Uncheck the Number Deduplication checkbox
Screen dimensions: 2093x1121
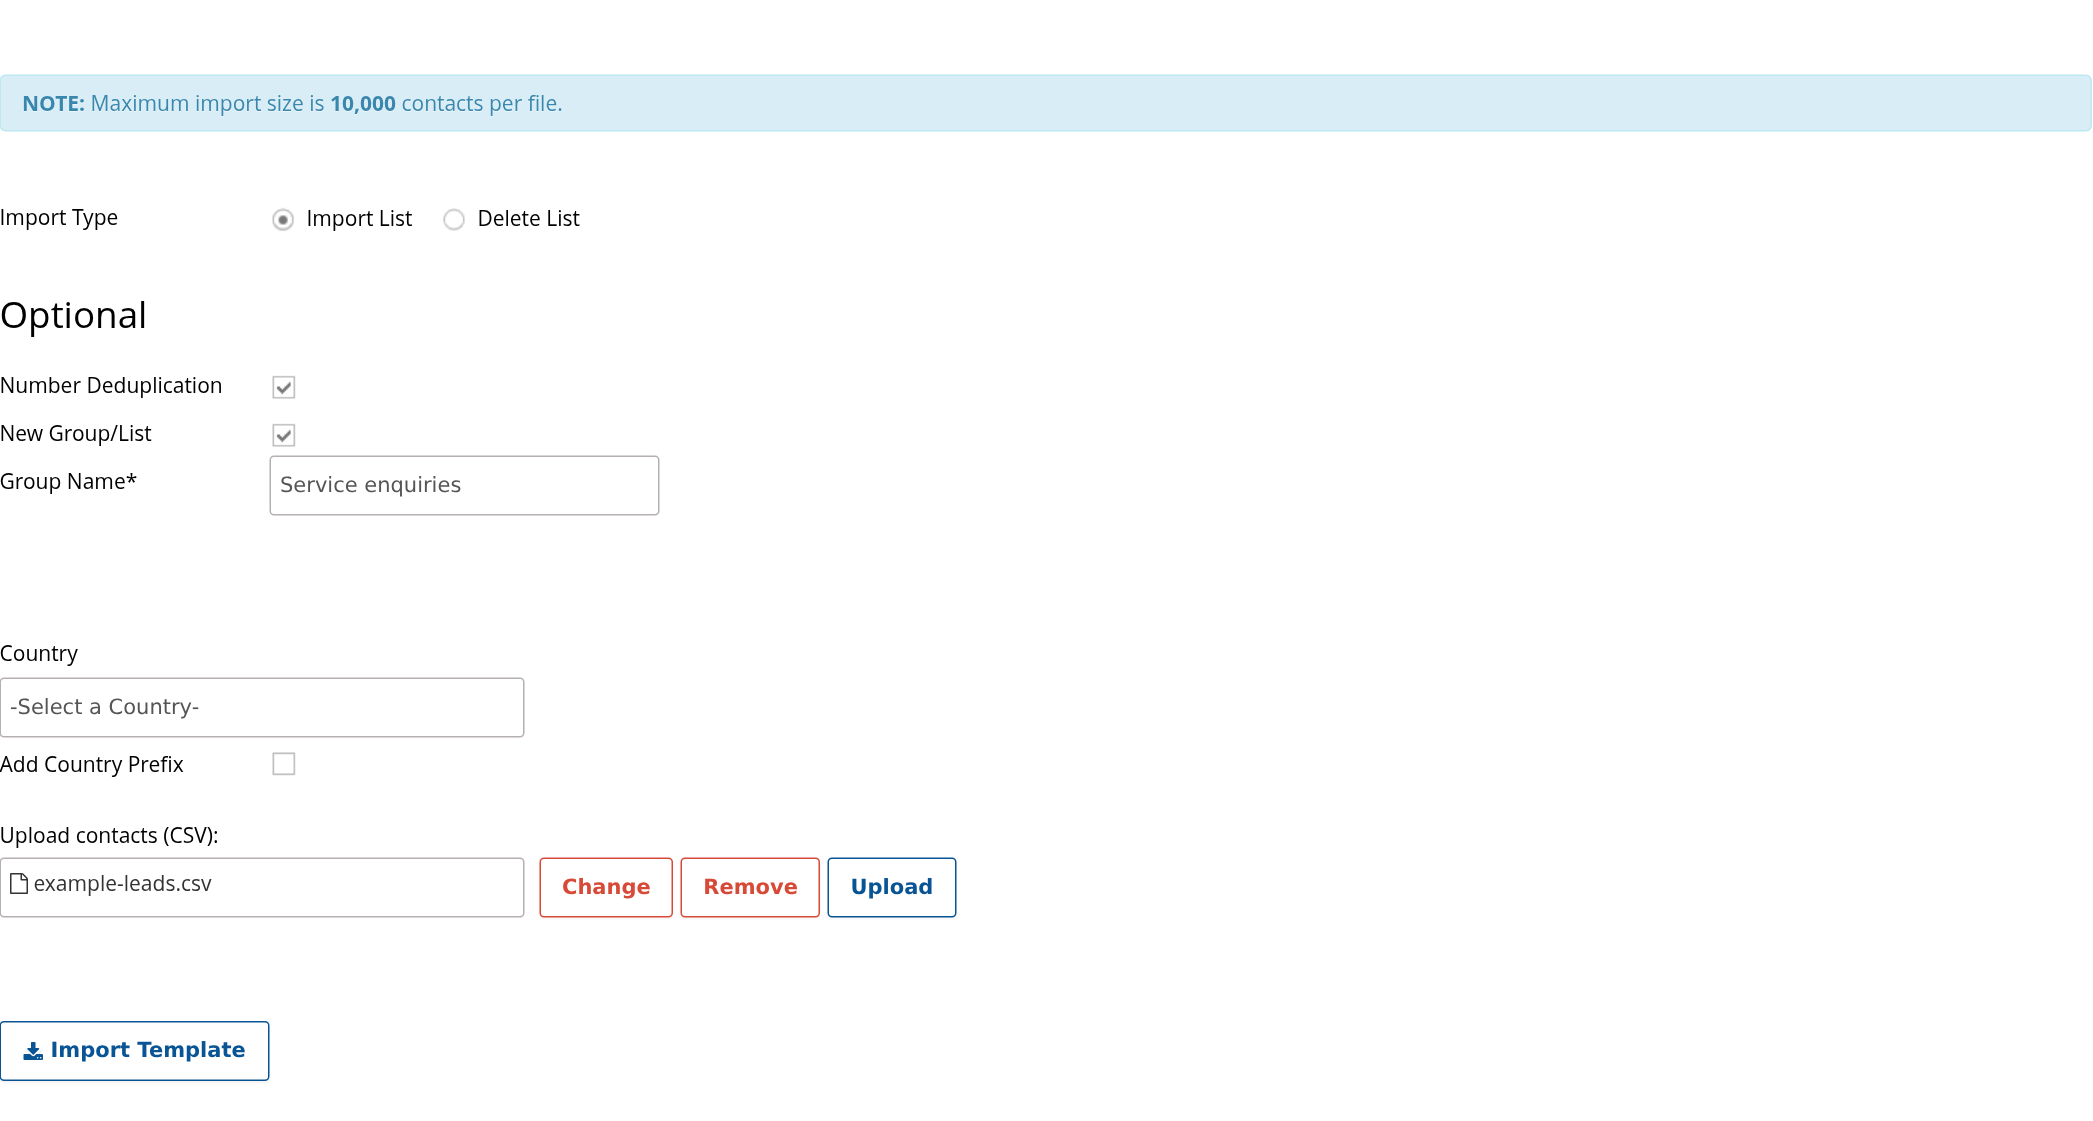[x=284, y=387]
